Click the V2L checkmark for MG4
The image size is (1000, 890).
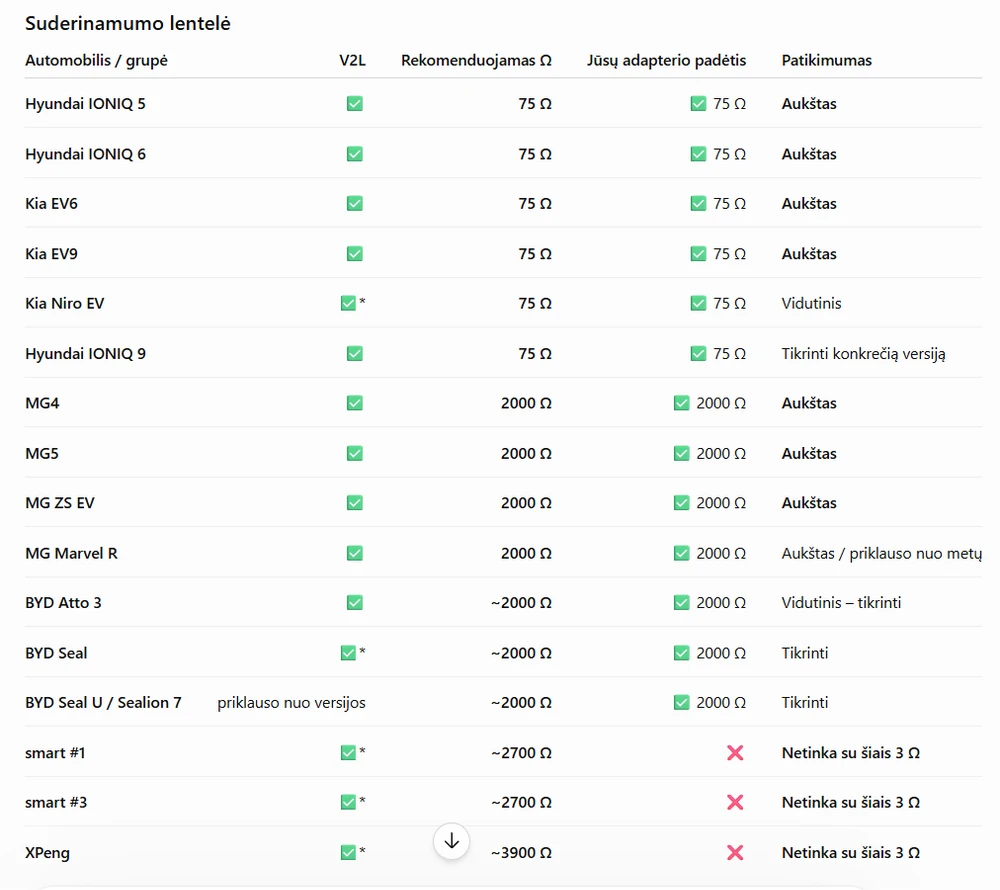(x=355, y=403)
